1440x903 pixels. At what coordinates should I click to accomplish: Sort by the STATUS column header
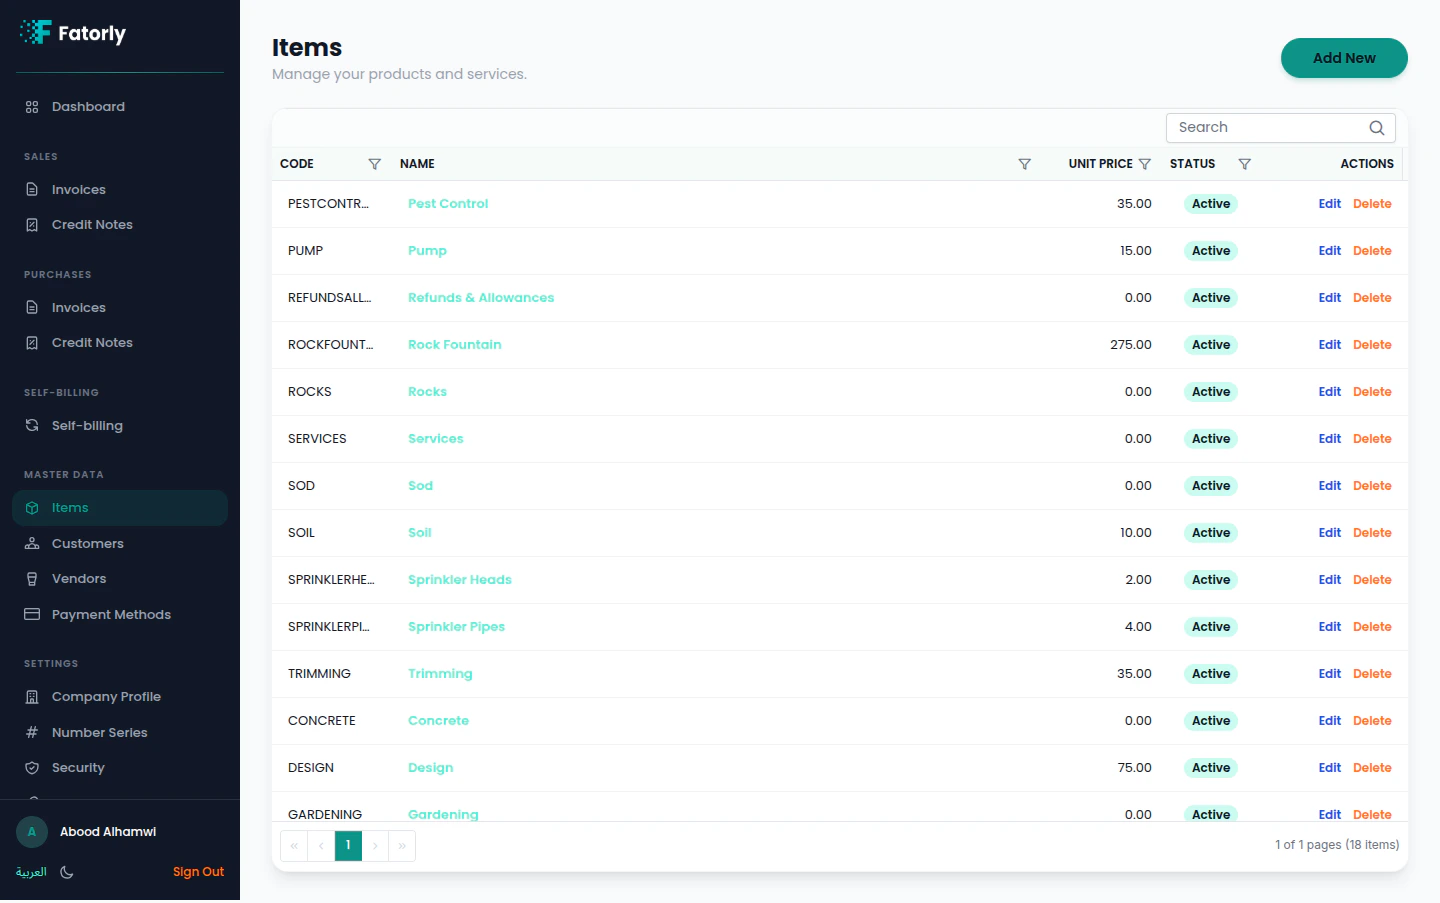1193,164
